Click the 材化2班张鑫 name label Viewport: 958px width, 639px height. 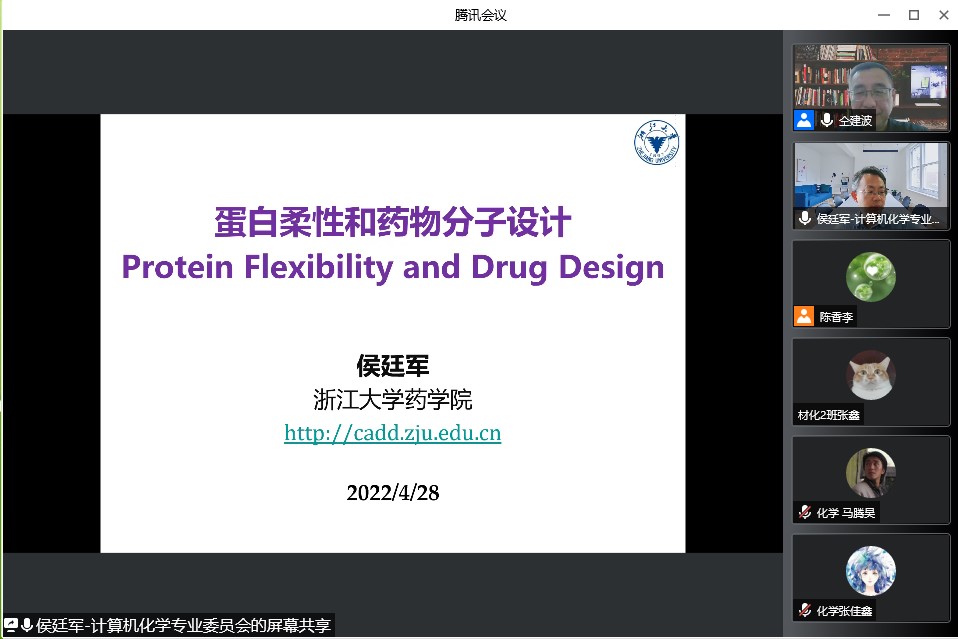click(828, 415)
